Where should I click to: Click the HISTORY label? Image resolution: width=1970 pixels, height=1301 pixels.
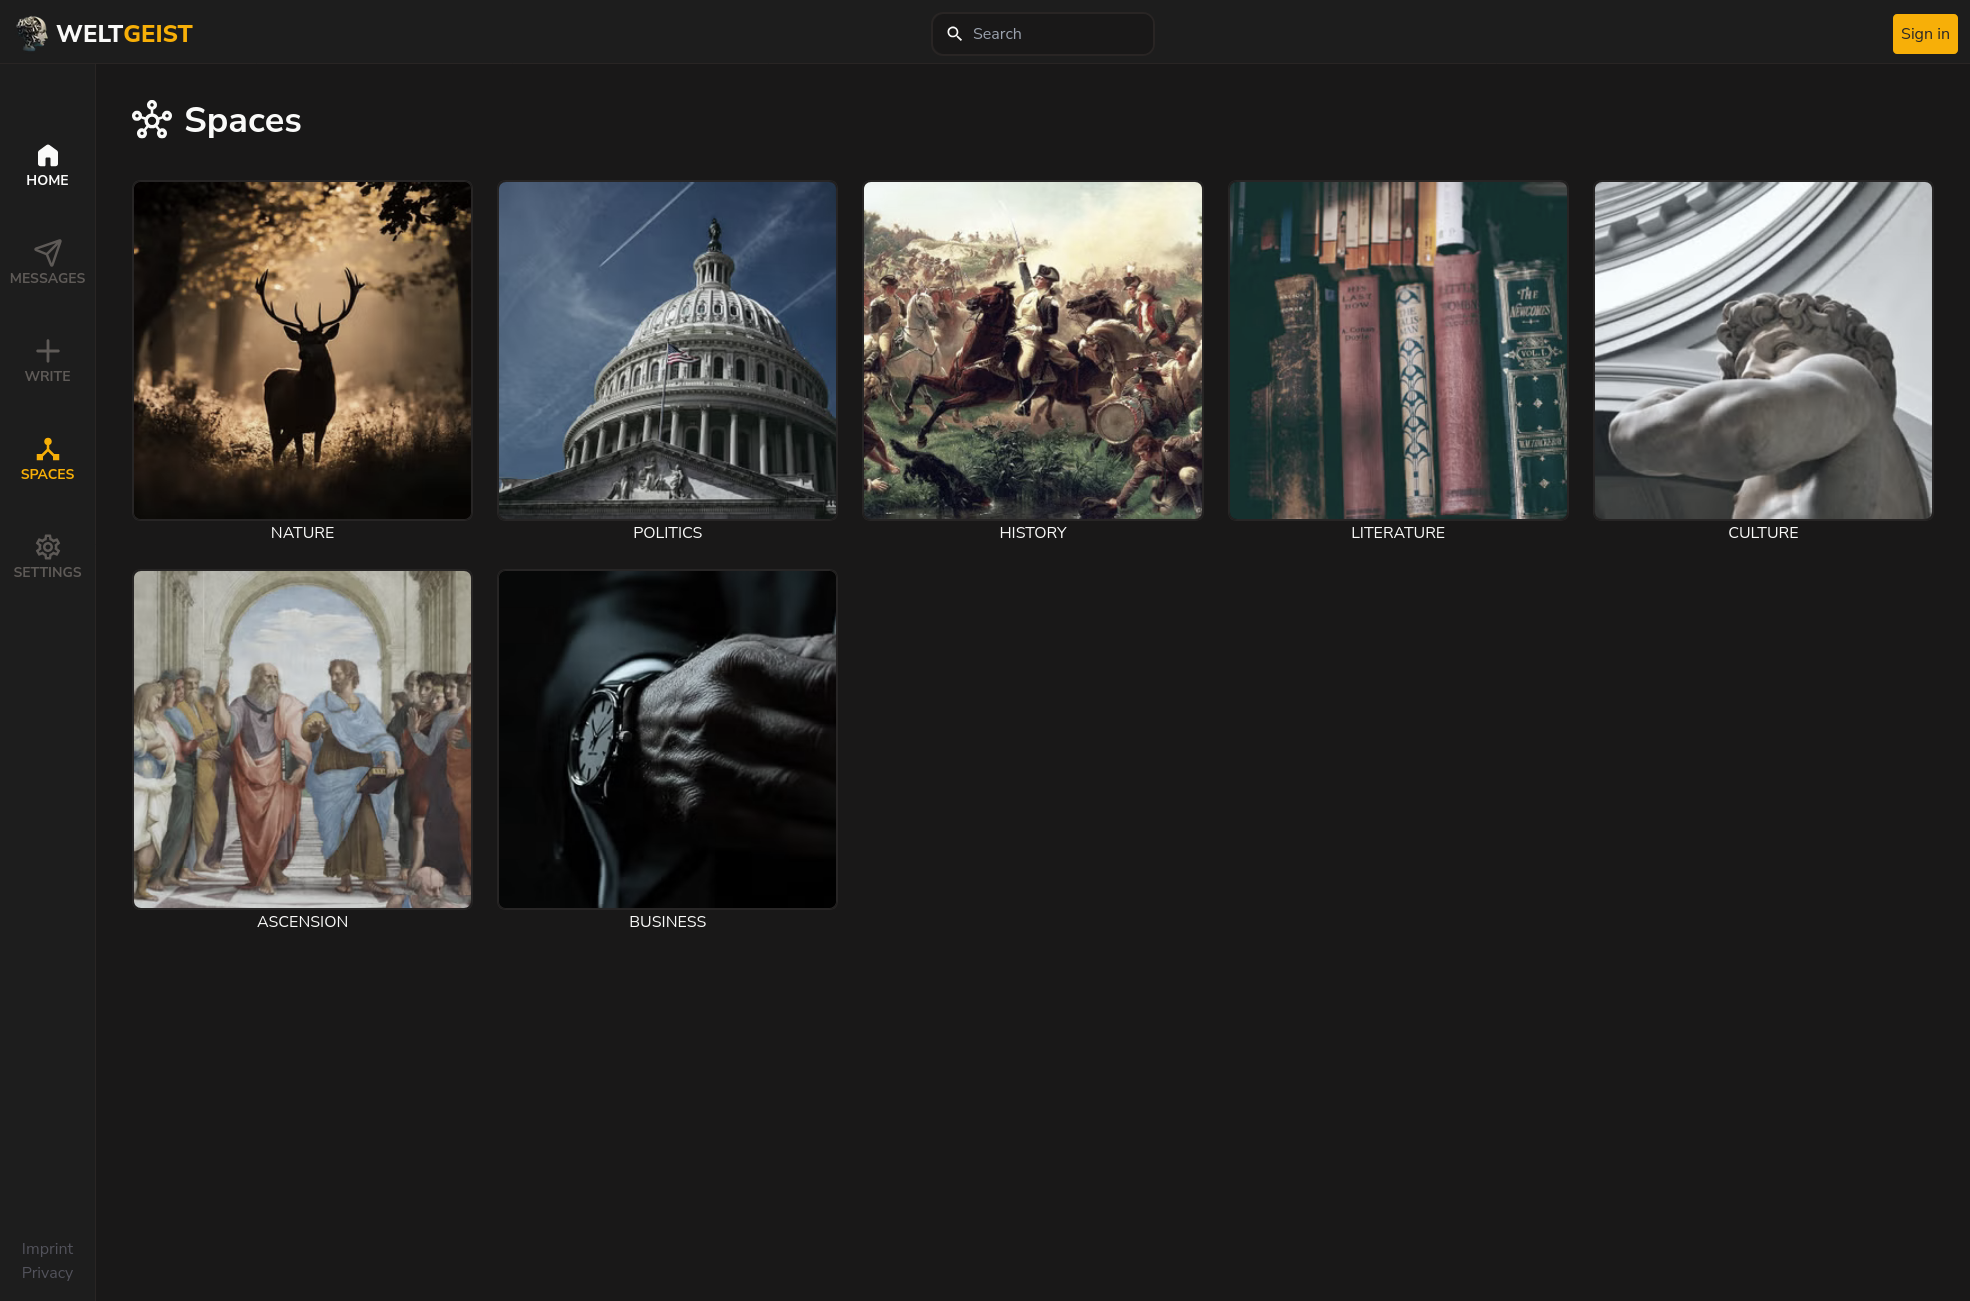(x=1033, y=533)
